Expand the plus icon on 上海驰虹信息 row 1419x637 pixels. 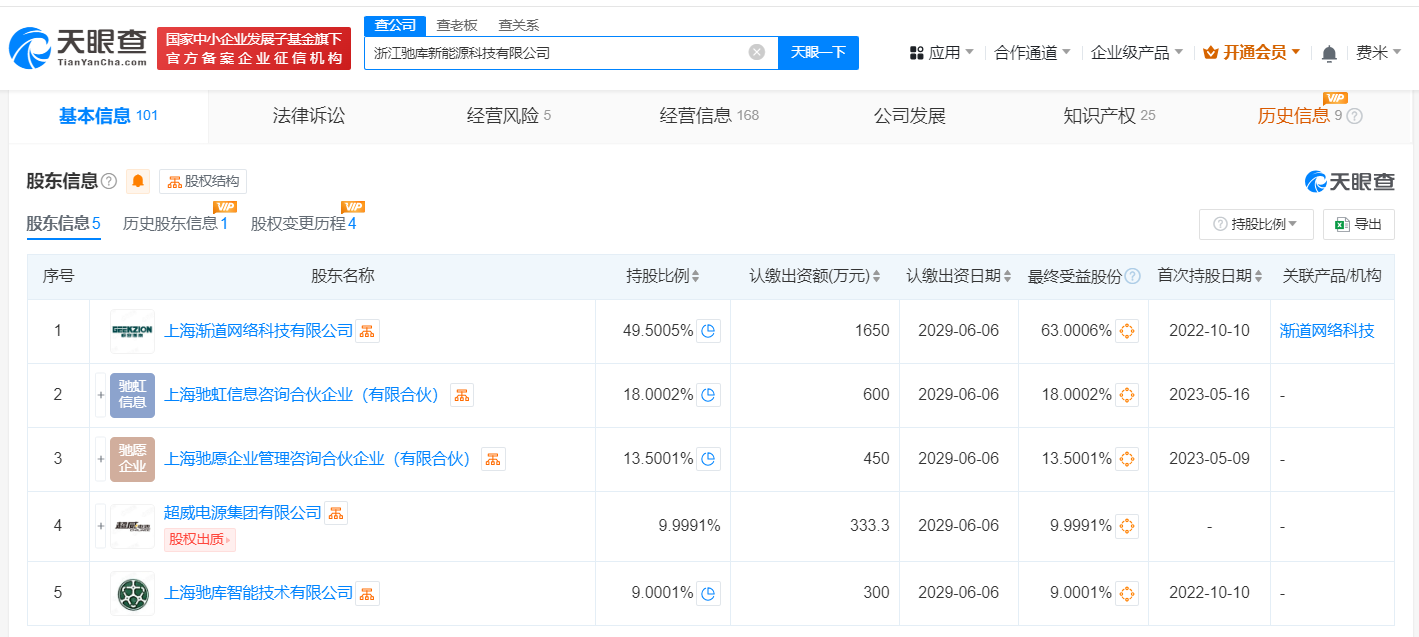pyautogui.click(x=100, y=394)
